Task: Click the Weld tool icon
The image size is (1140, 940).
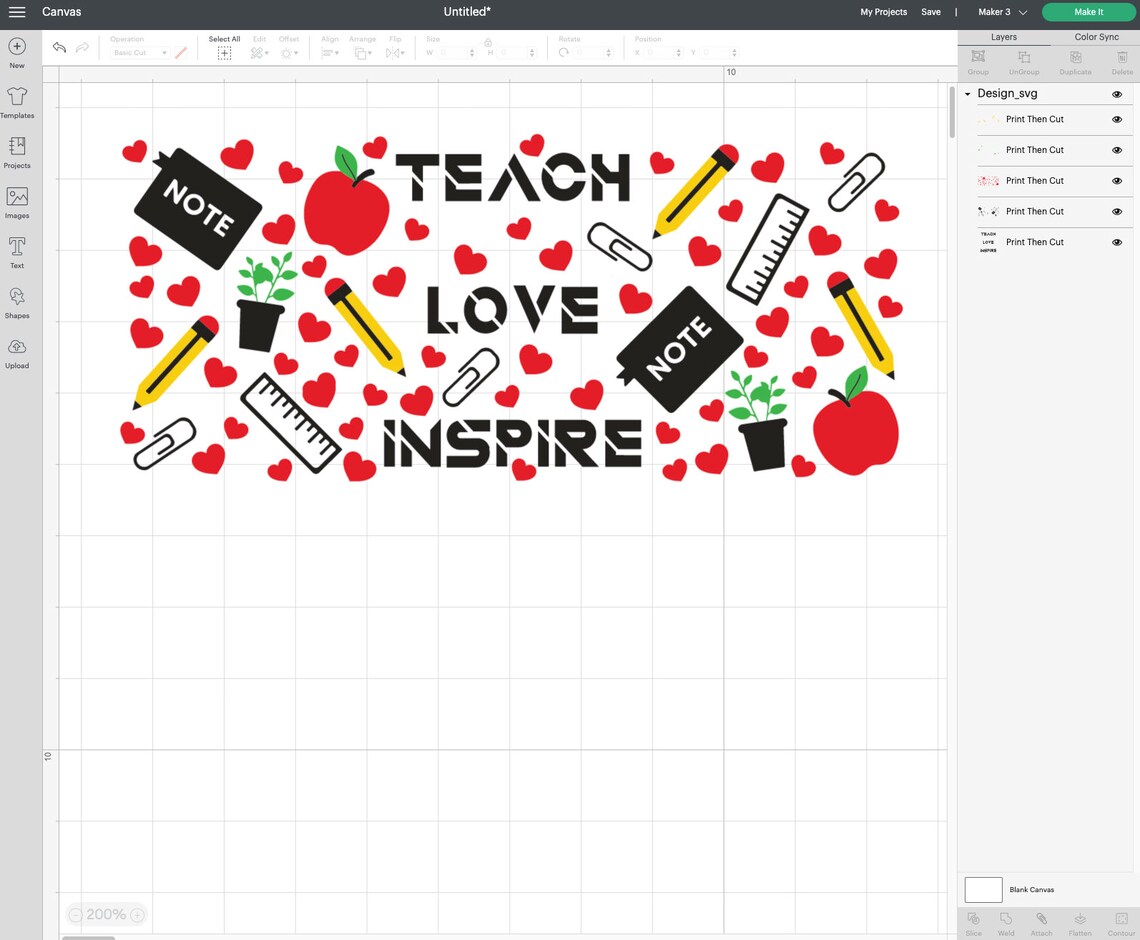Action: (x=1006, y=919)
